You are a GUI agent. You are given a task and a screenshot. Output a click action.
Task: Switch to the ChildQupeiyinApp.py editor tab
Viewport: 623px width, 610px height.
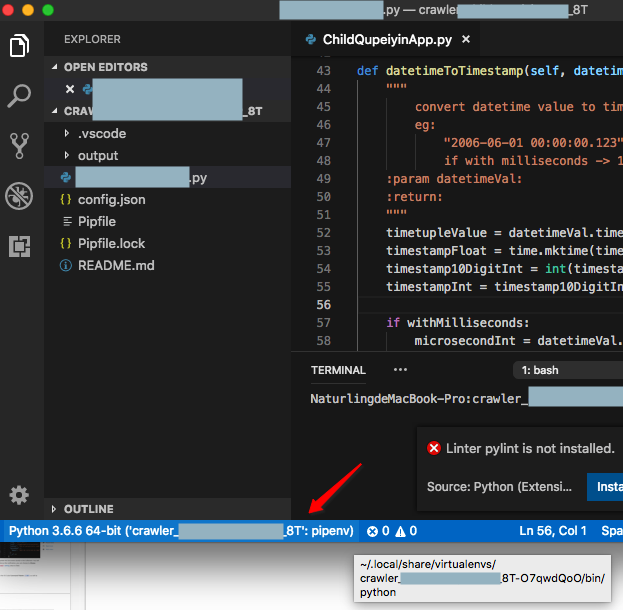click(385, 39)
